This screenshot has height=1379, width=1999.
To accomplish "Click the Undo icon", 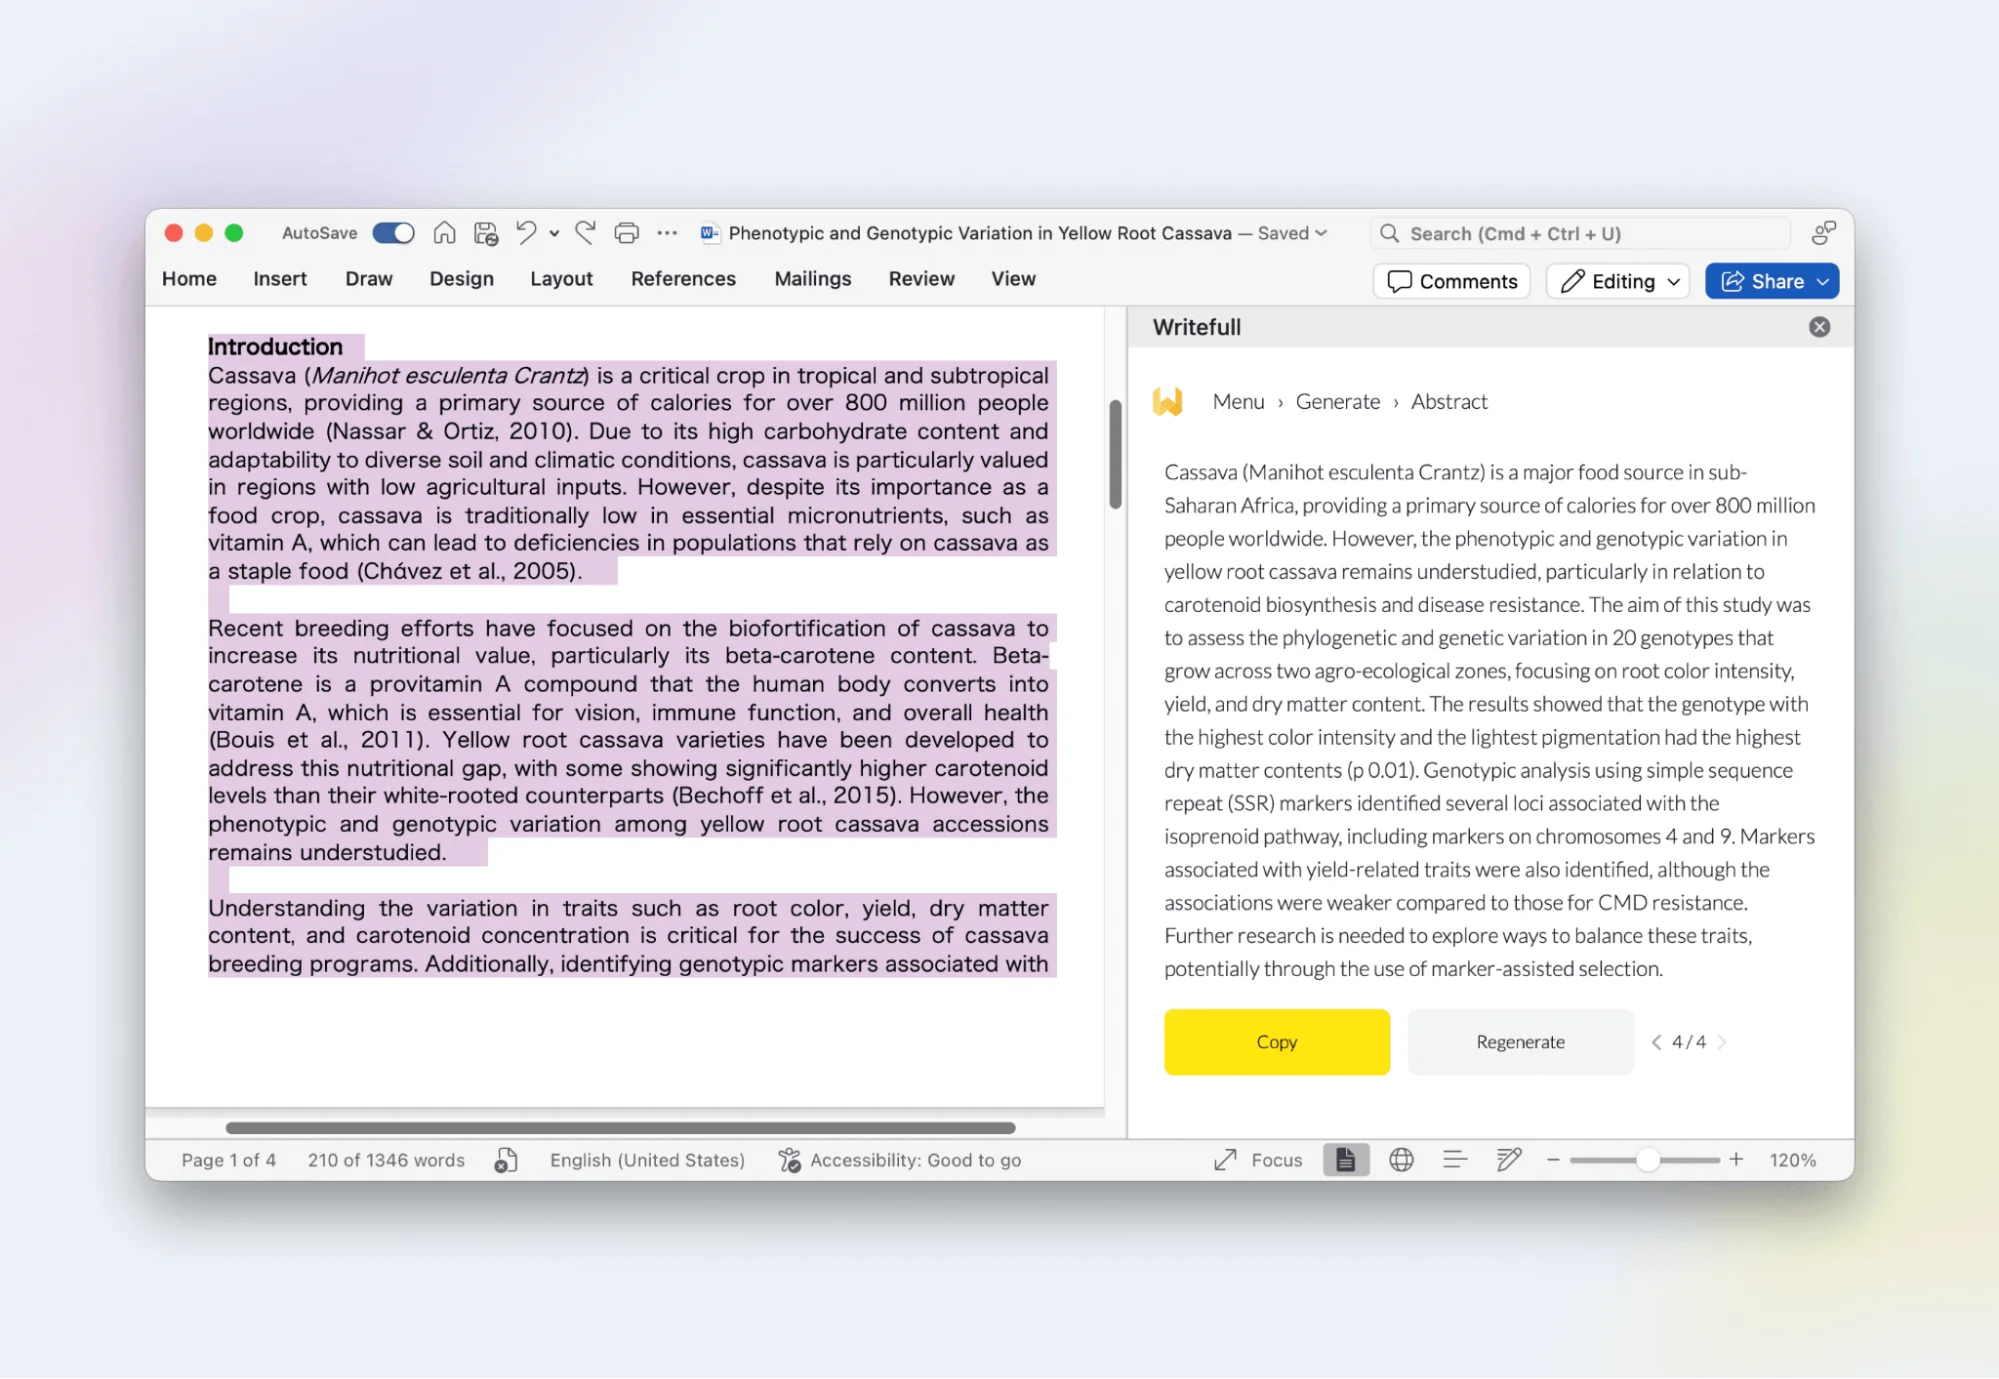I will click(527, 232).
